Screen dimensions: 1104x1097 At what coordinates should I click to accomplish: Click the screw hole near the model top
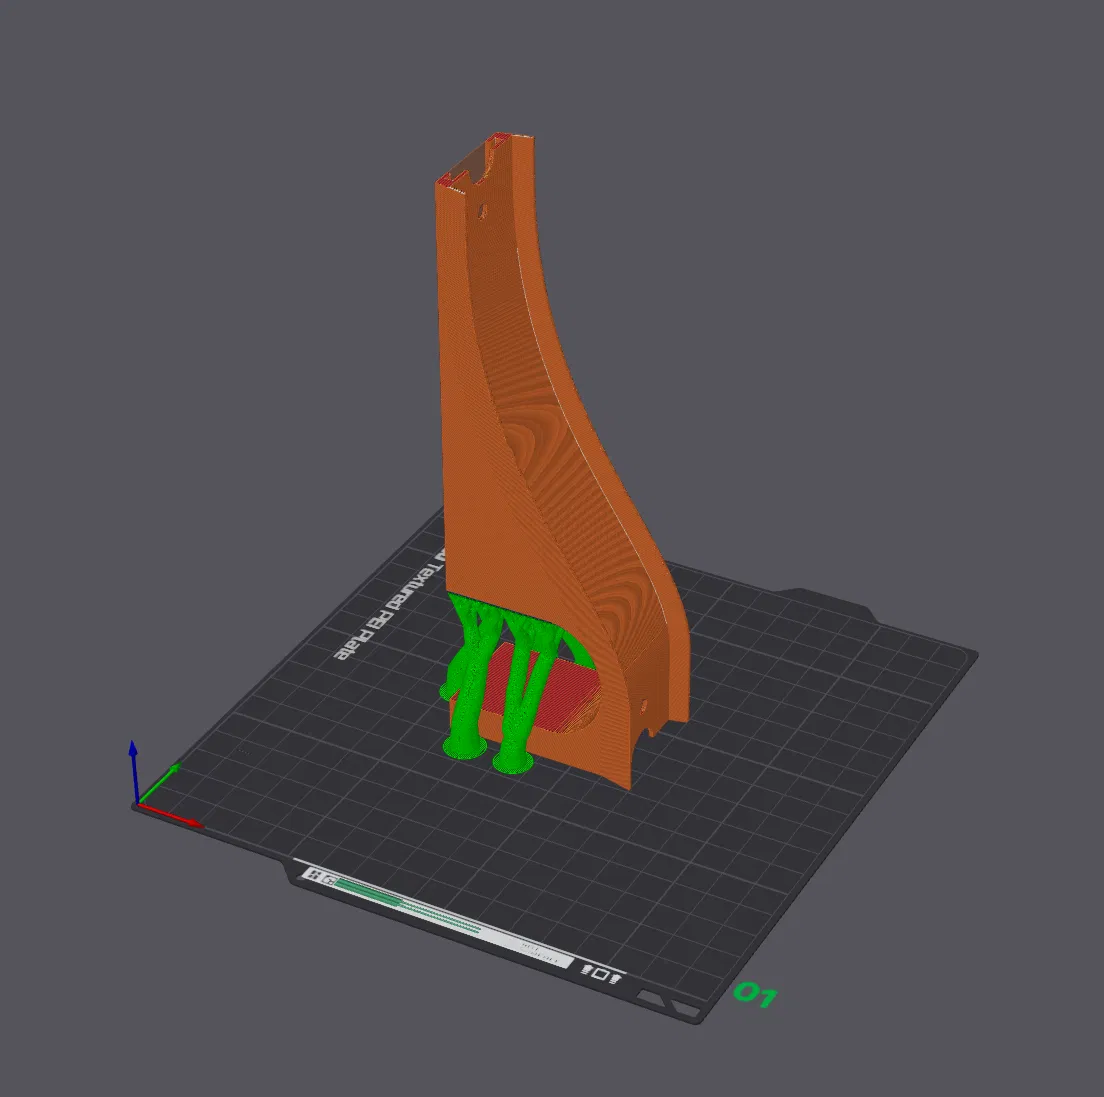(x=482, y=210)
